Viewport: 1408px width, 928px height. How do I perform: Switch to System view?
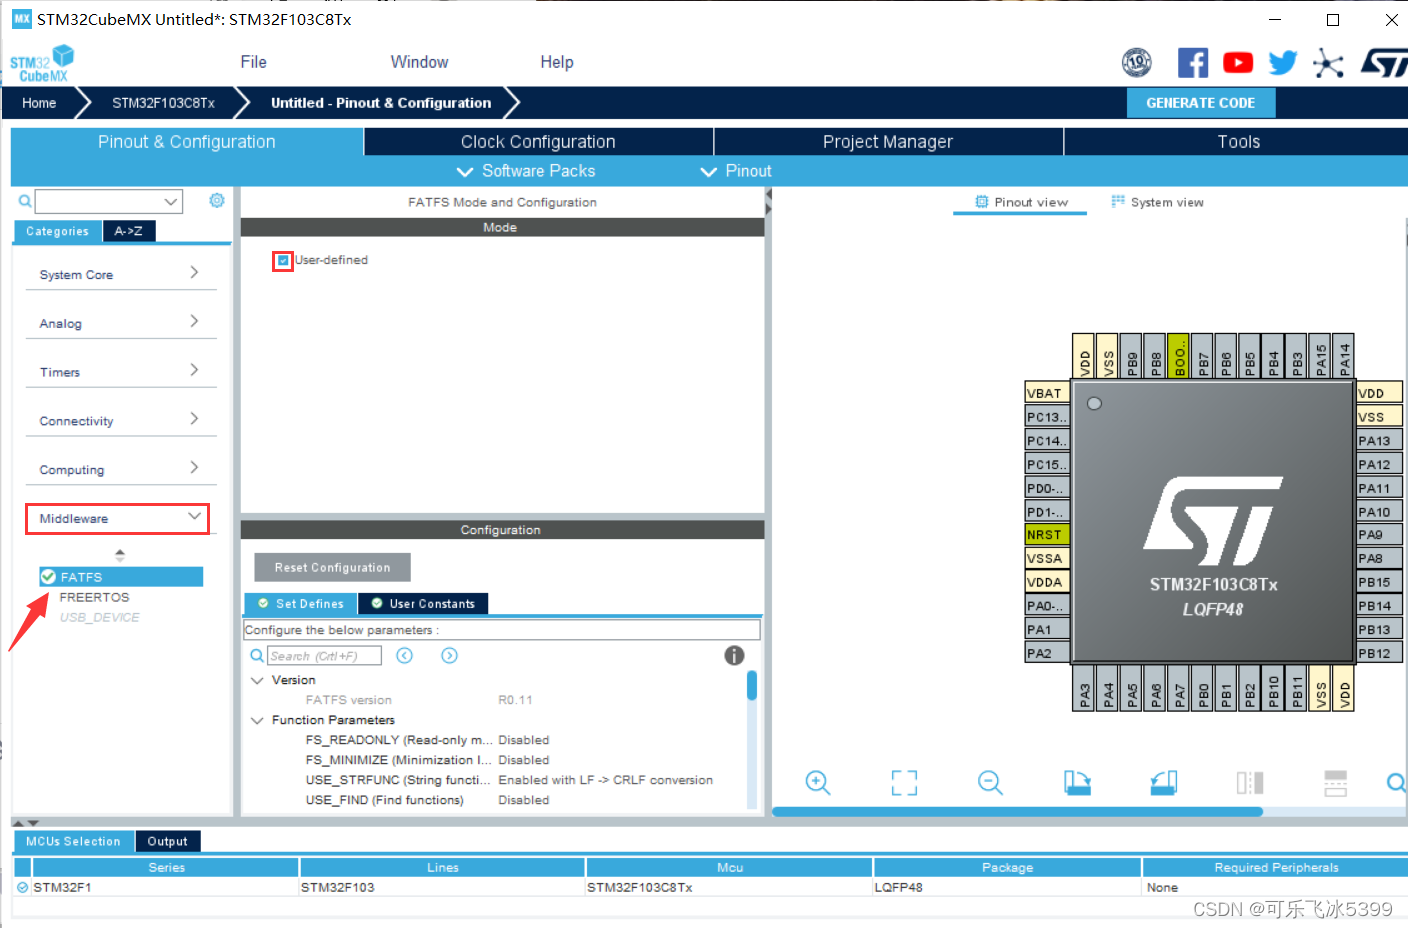coord(1157,202)
